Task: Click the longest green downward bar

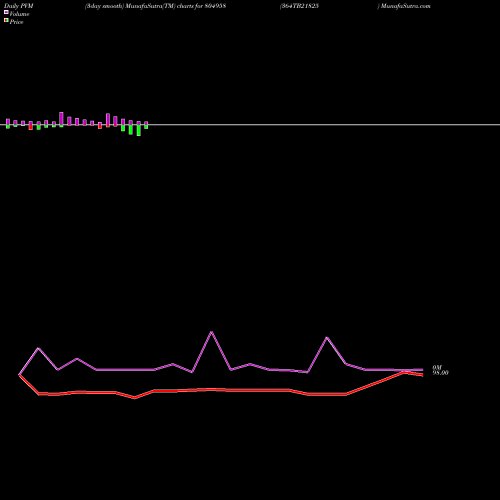Action: [x=139, y=130]
